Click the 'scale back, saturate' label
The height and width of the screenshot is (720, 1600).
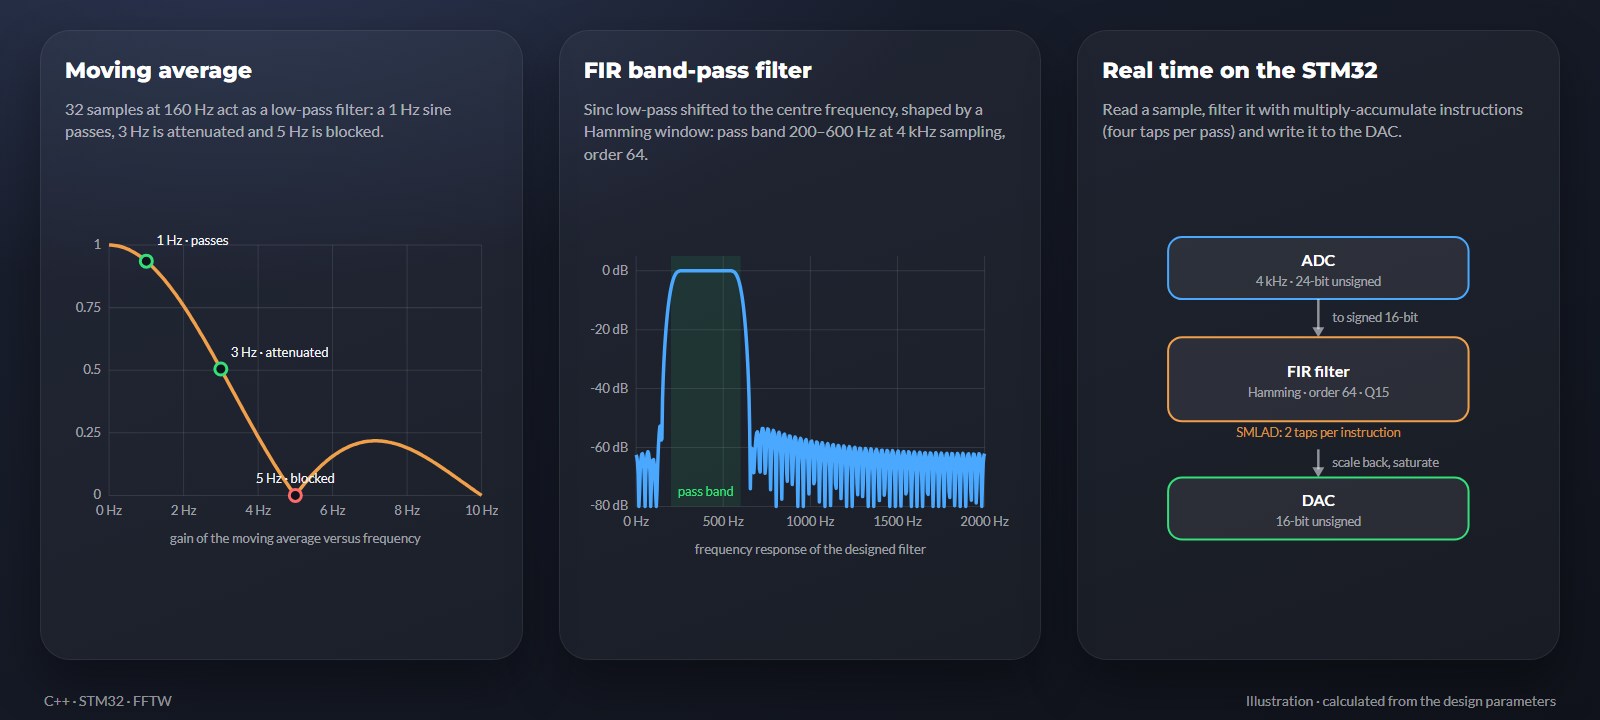coord(1385,462)
